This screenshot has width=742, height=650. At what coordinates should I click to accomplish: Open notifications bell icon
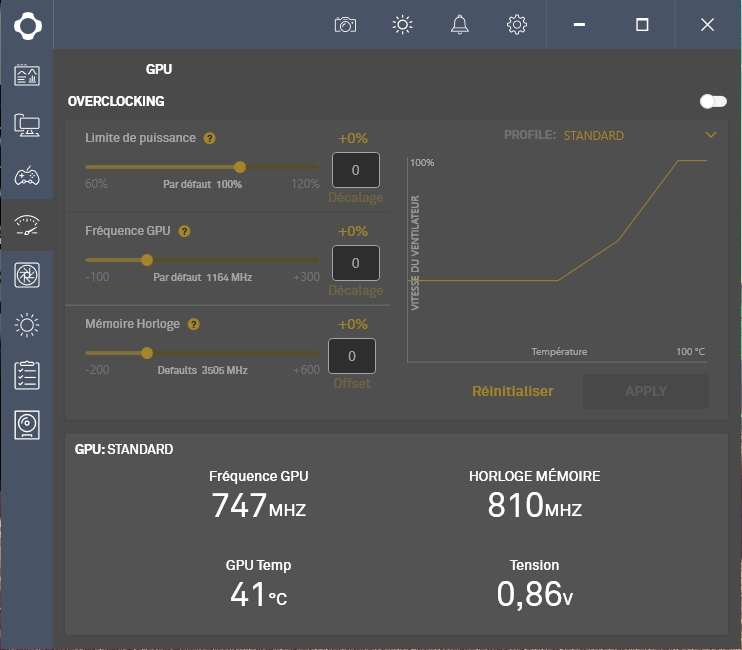pos(460,25)
